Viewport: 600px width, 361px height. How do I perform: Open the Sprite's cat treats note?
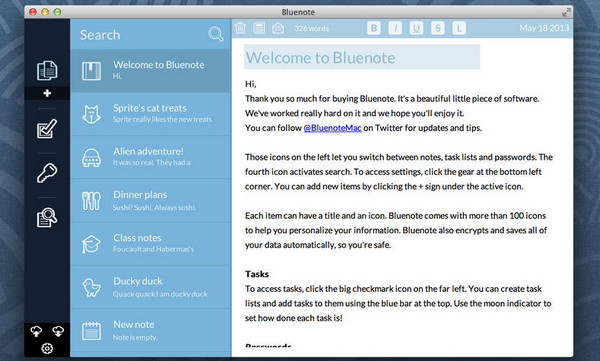pyautogui.click(x=151, y=114)
